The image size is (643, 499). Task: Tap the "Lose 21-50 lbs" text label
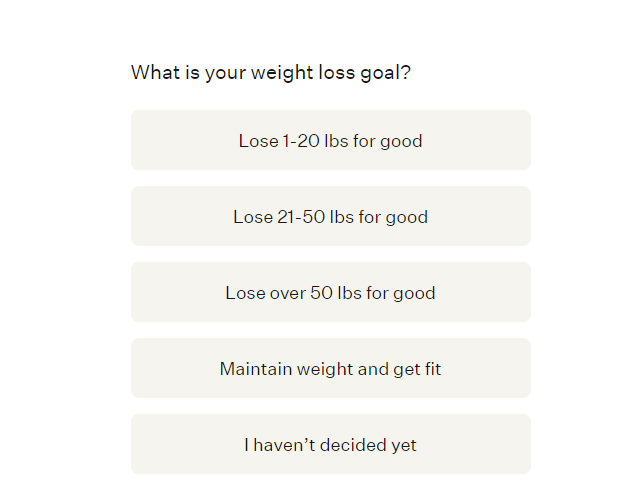[294, 217]
